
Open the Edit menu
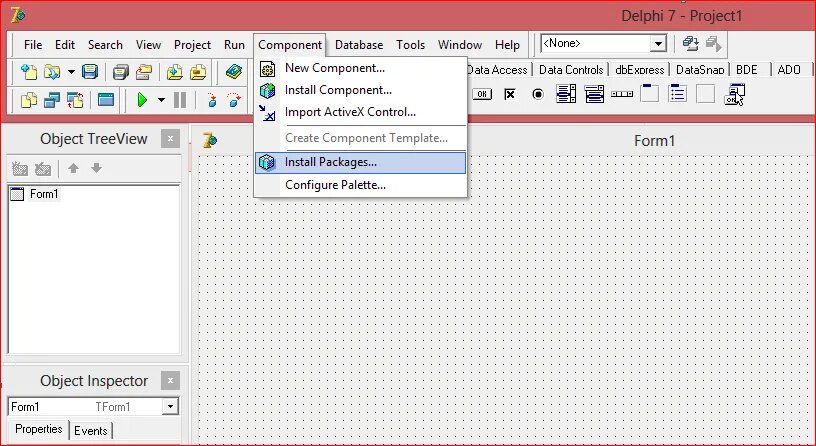(65, 45)
